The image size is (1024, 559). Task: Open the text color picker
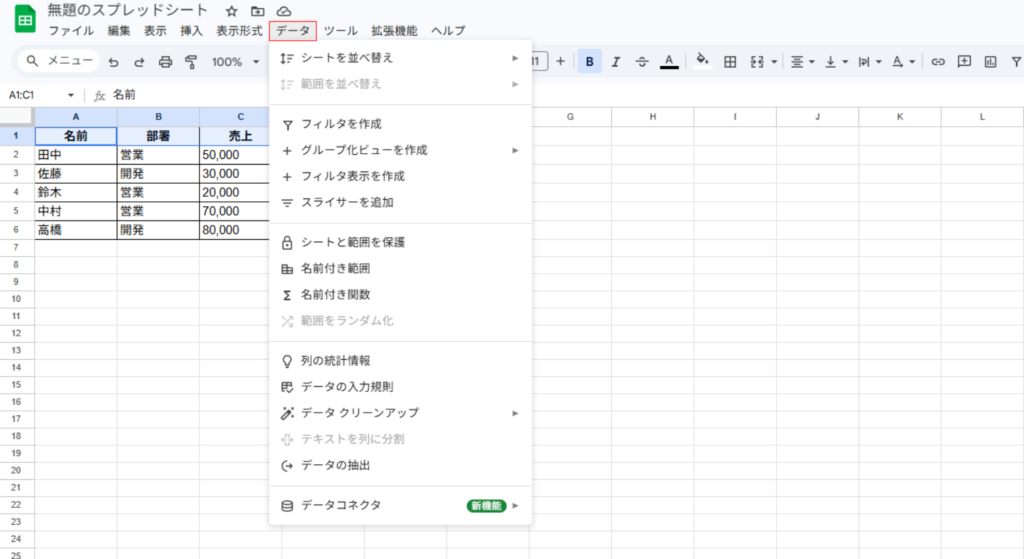point(669,61)
